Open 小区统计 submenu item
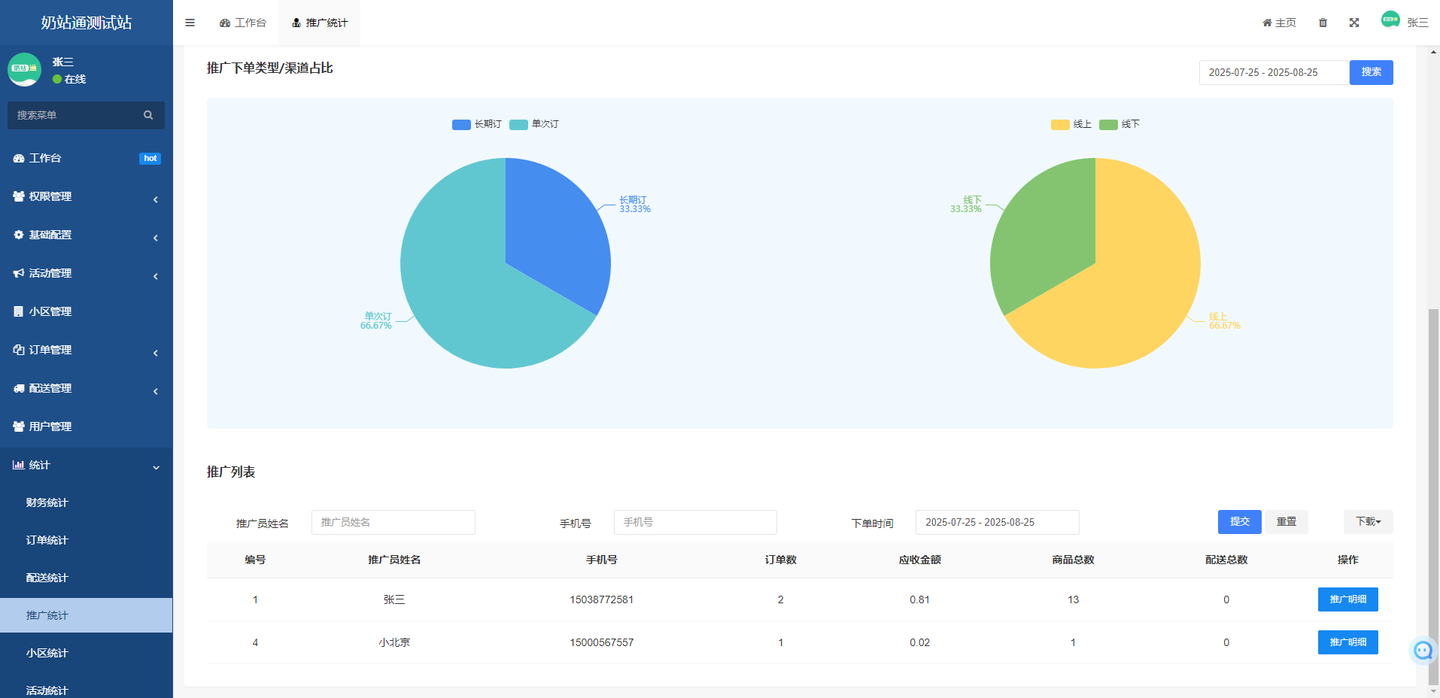The width and height of the screenshot is (1440, 698). tap(86, 653)
